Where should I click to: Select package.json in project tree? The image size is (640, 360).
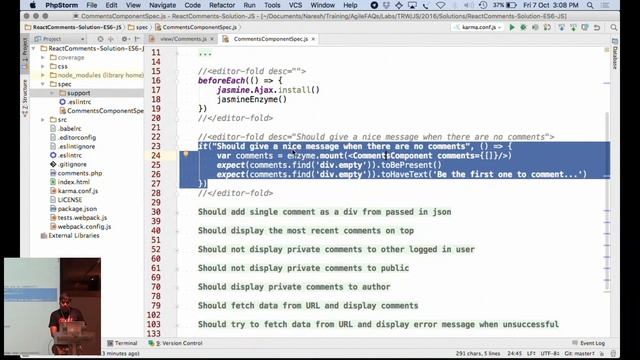[x=77, y=209]
